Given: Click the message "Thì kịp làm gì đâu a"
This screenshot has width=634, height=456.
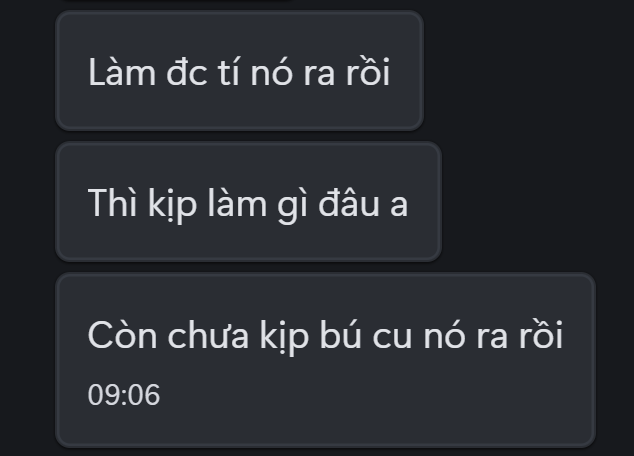Looking at the screenshot, I should [x=248, y=202].
